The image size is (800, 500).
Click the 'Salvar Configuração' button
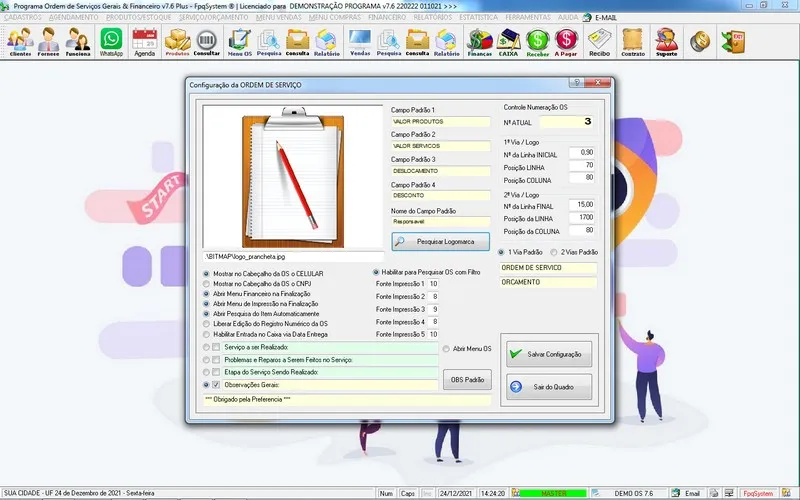pos(549,354)
